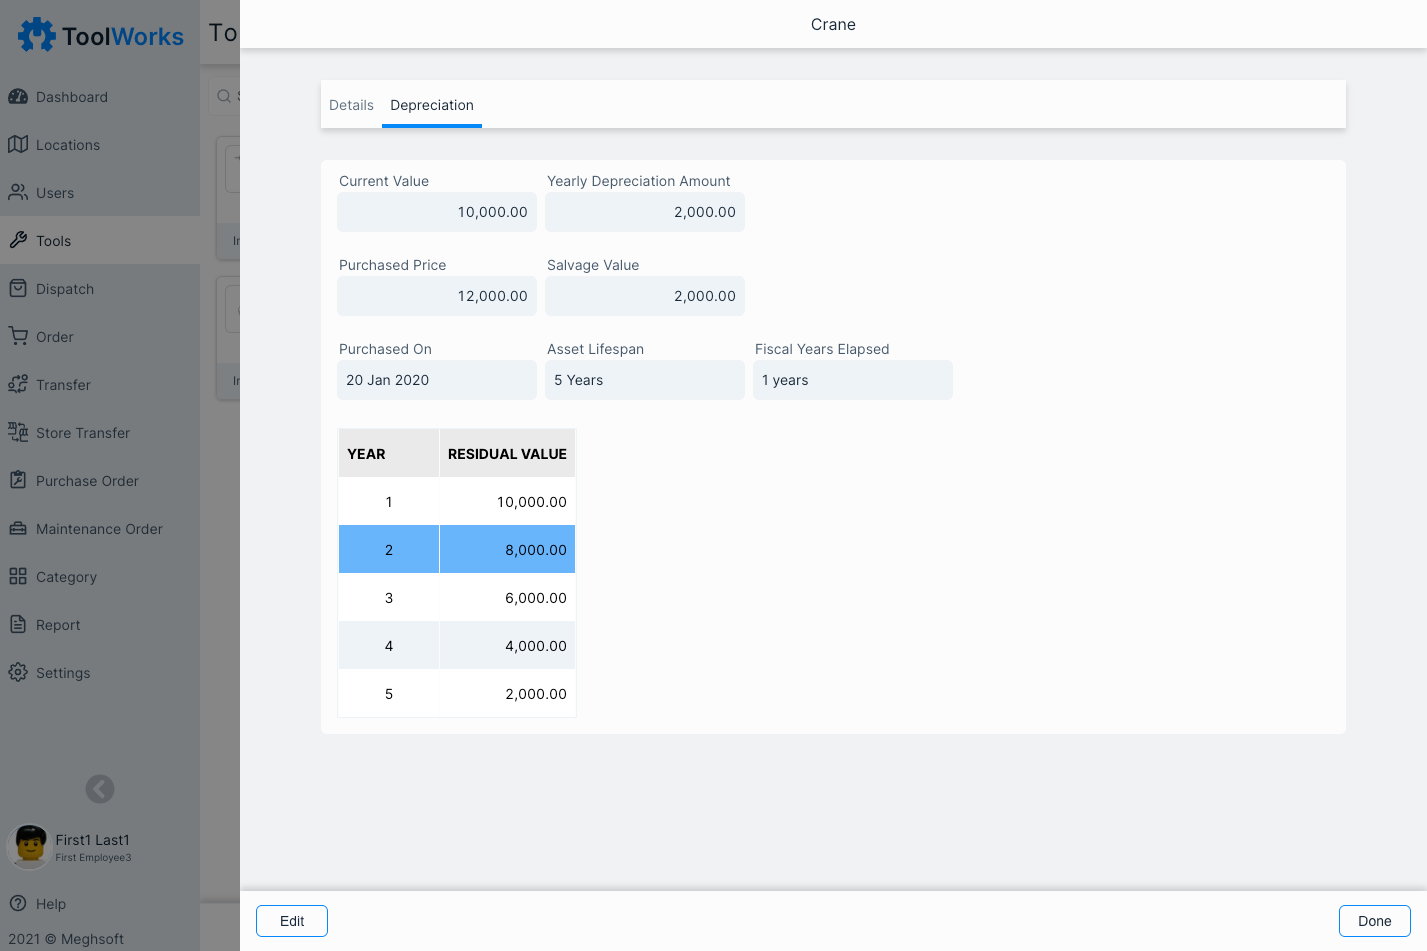Collapse sidebar with the left chevron
The image size is (1427, 951).
pos(100,789)
